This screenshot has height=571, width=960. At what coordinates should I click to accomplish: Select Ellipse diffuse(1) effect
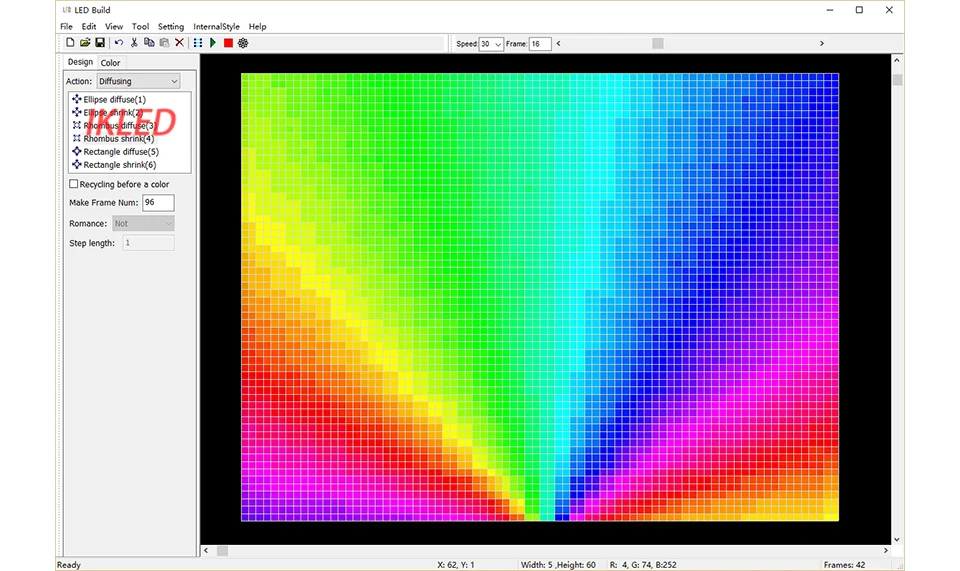pyautogui.click(x=114, y=99)
